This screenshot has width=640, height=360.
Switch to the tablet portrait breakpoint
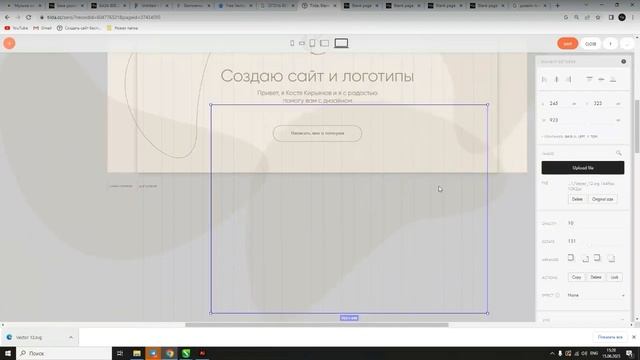coord(312,43)
